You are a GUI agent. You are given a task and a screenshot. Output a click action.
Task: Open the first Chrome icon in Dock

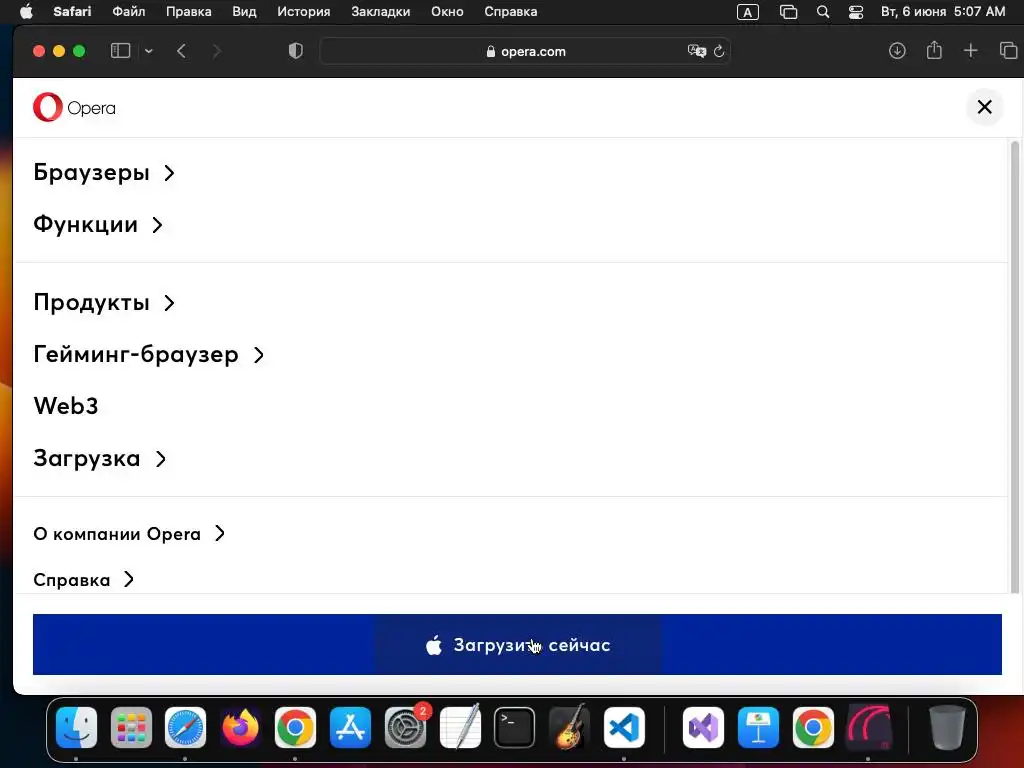(x=295, y=727)
